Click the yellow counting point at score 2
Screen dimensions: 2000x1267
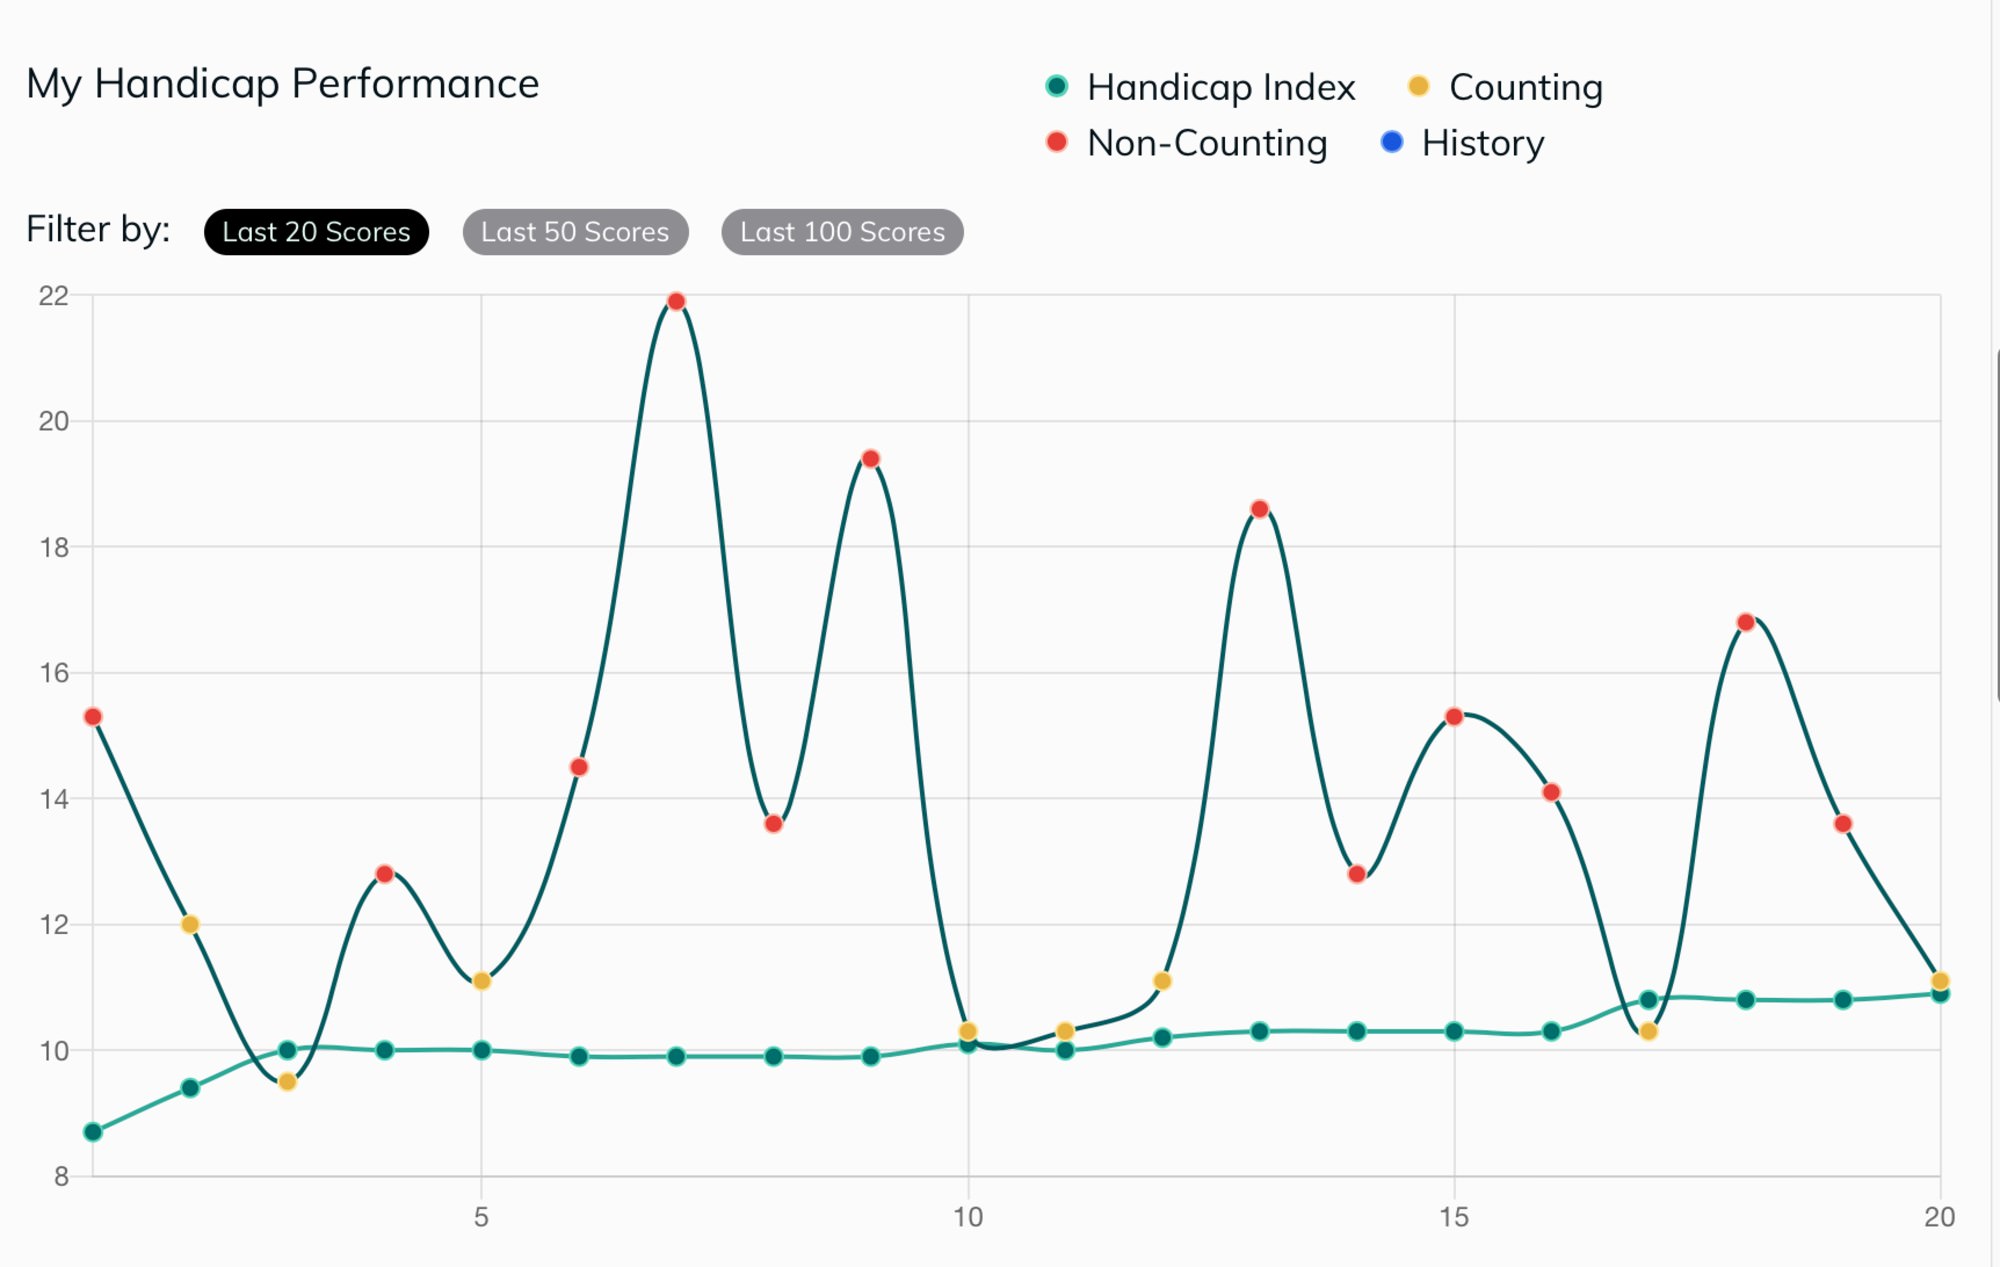[188, 925]
